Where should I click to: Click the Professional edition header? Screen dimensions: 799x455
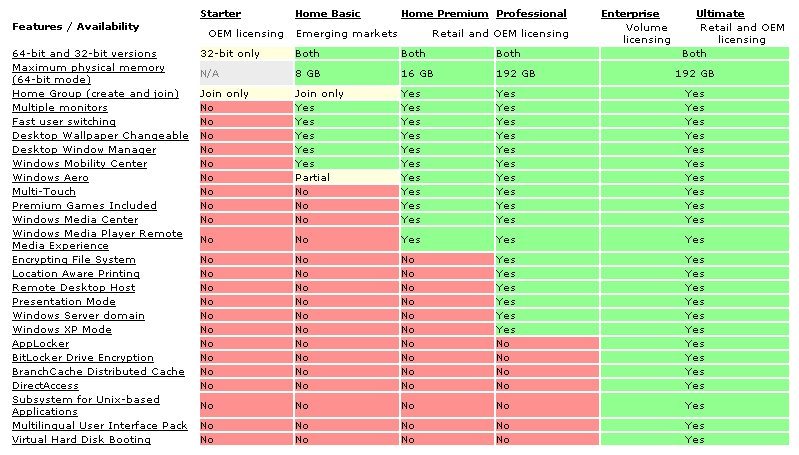(531, 14)
